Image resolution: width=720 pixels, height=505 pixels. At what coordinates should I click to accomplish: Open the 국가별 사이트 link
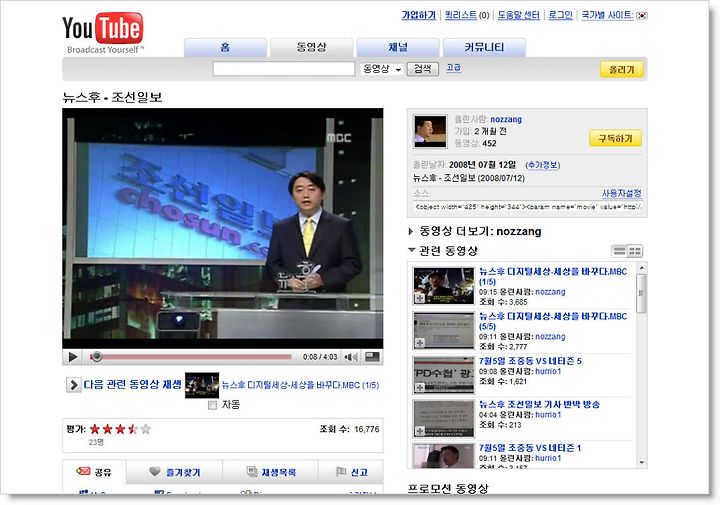tap(607, 15)
